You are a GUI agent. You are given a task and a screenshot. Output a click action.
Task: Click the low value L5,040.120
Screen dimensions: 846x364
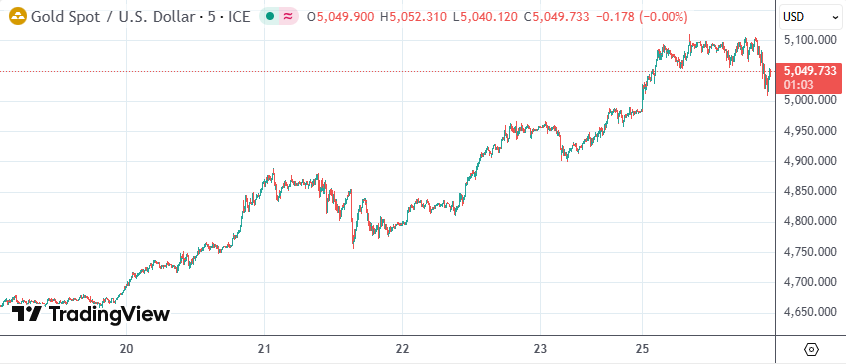[x=486, y=17]
